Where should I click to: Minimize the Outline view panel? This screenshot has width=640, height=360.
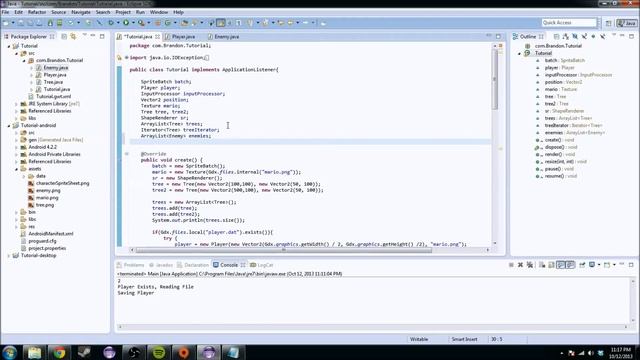[622, 36]
